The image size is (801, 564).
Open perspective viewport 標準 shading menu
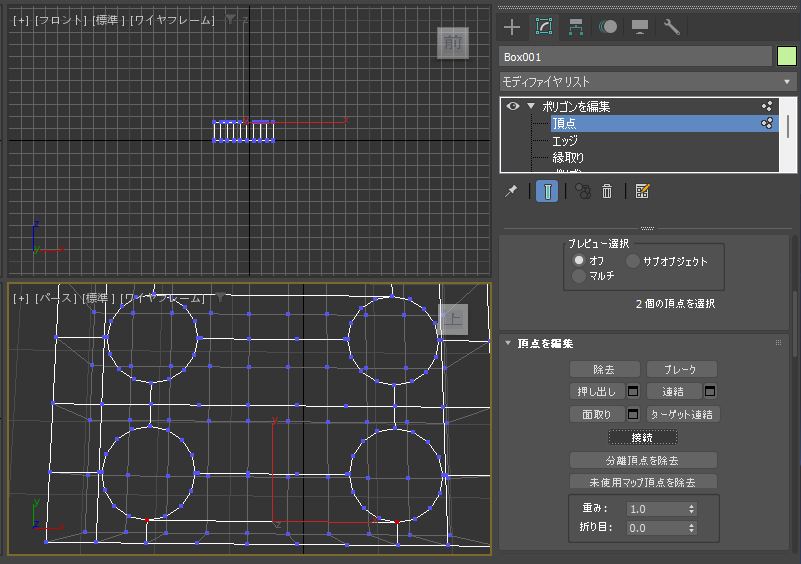pos(98,298)
